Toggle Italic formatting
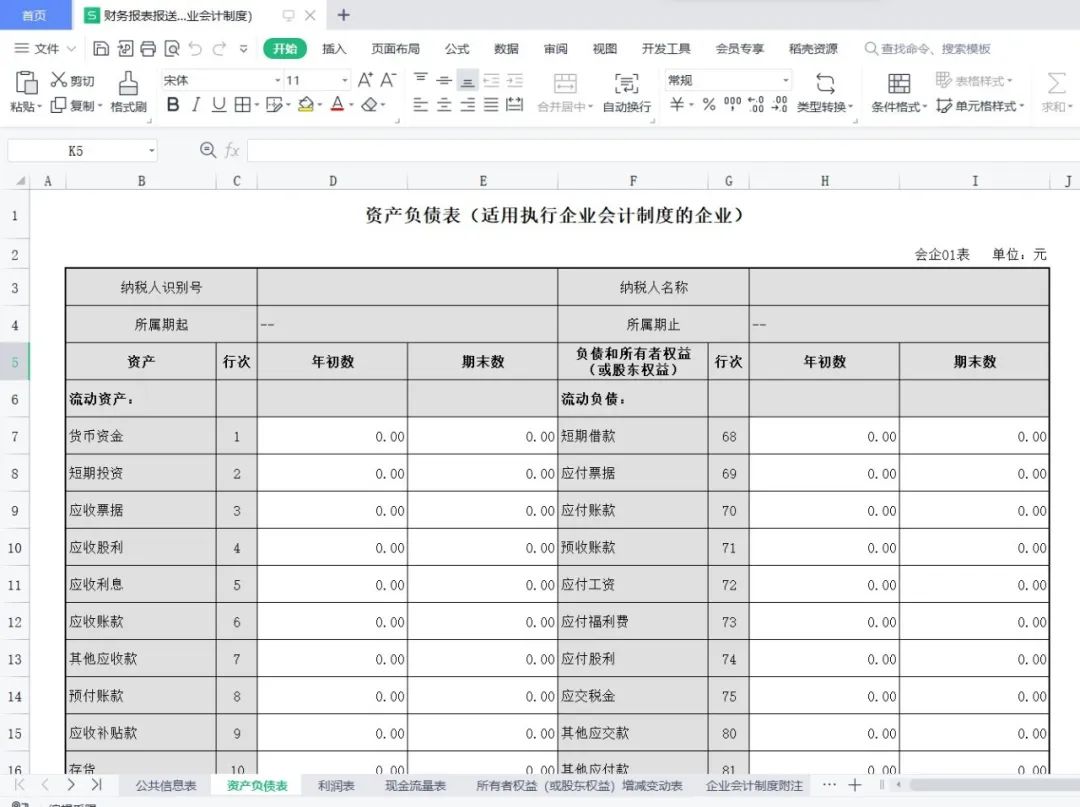Image resolution: width=1080 pixels, height=807 pixels. point(195,105)
